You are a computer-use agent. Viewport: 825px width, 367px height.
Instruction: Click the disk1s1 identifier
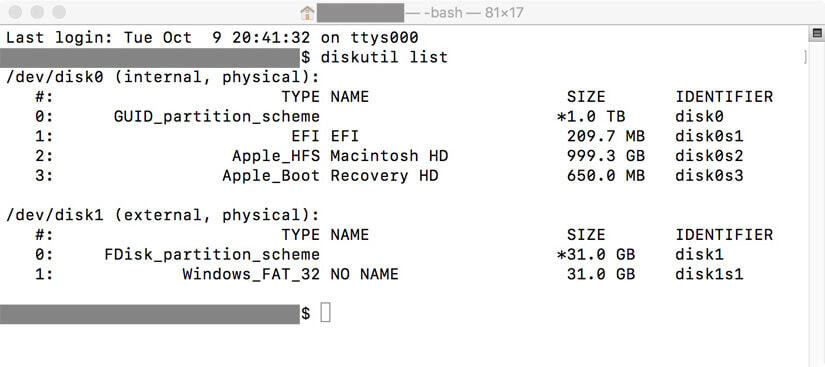(x=709, y=274)
